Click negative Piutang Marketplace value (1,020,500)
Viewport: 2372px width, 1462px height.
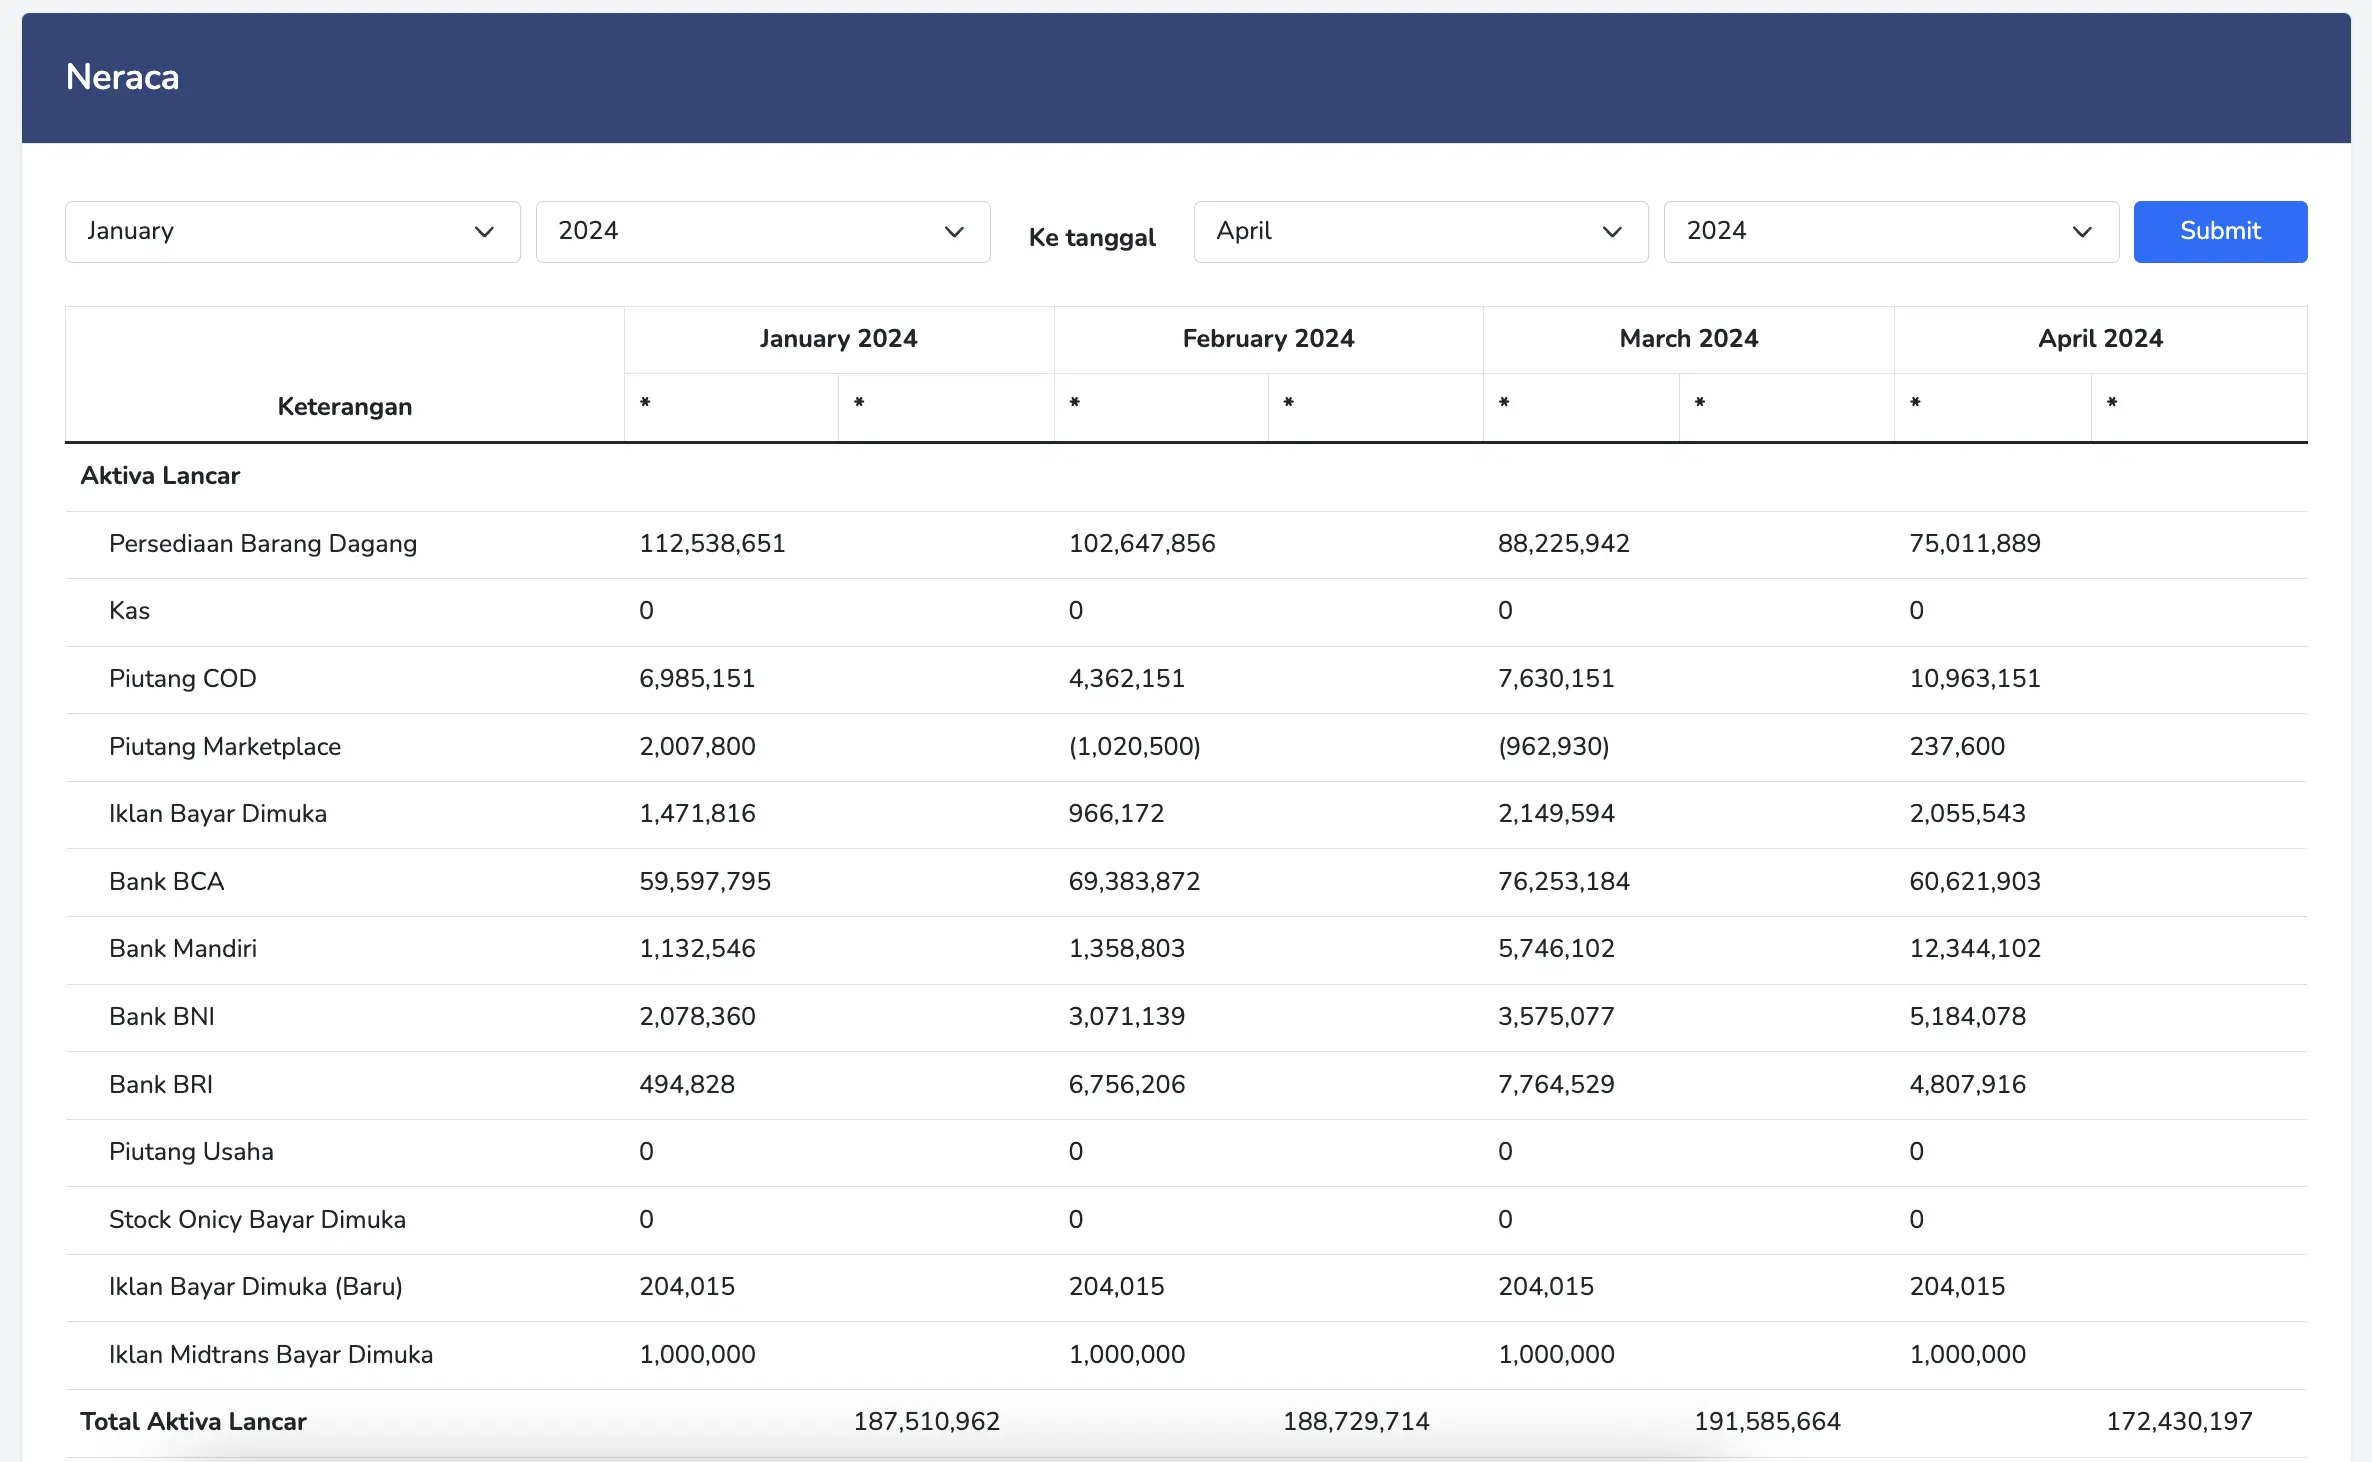(1134, 747)
